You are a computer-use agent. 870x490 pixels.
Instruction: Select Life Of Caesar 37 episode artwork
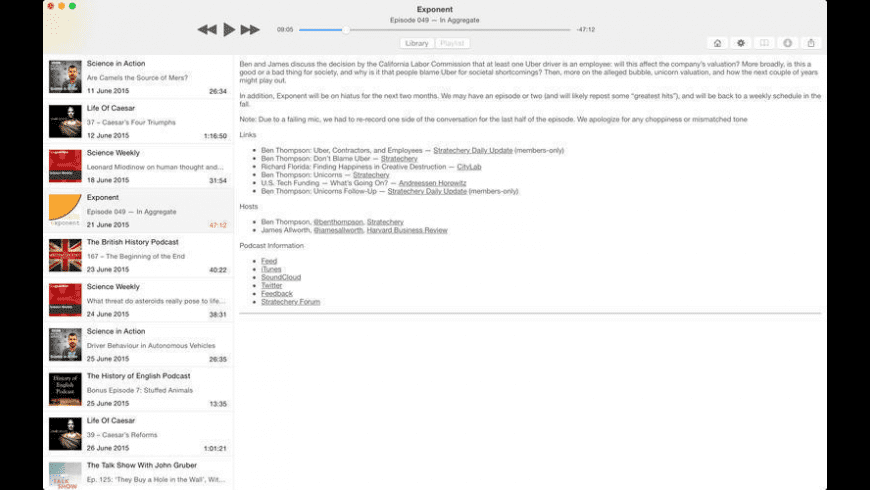pos(65,122)
